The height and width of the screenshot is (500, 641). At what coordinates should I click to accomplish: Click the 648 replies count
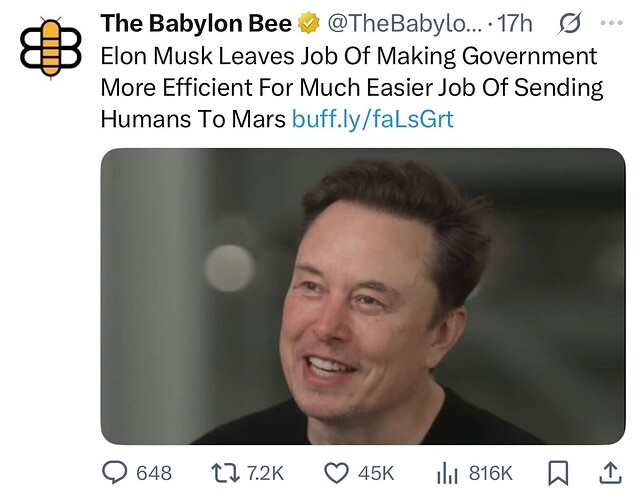154,472
